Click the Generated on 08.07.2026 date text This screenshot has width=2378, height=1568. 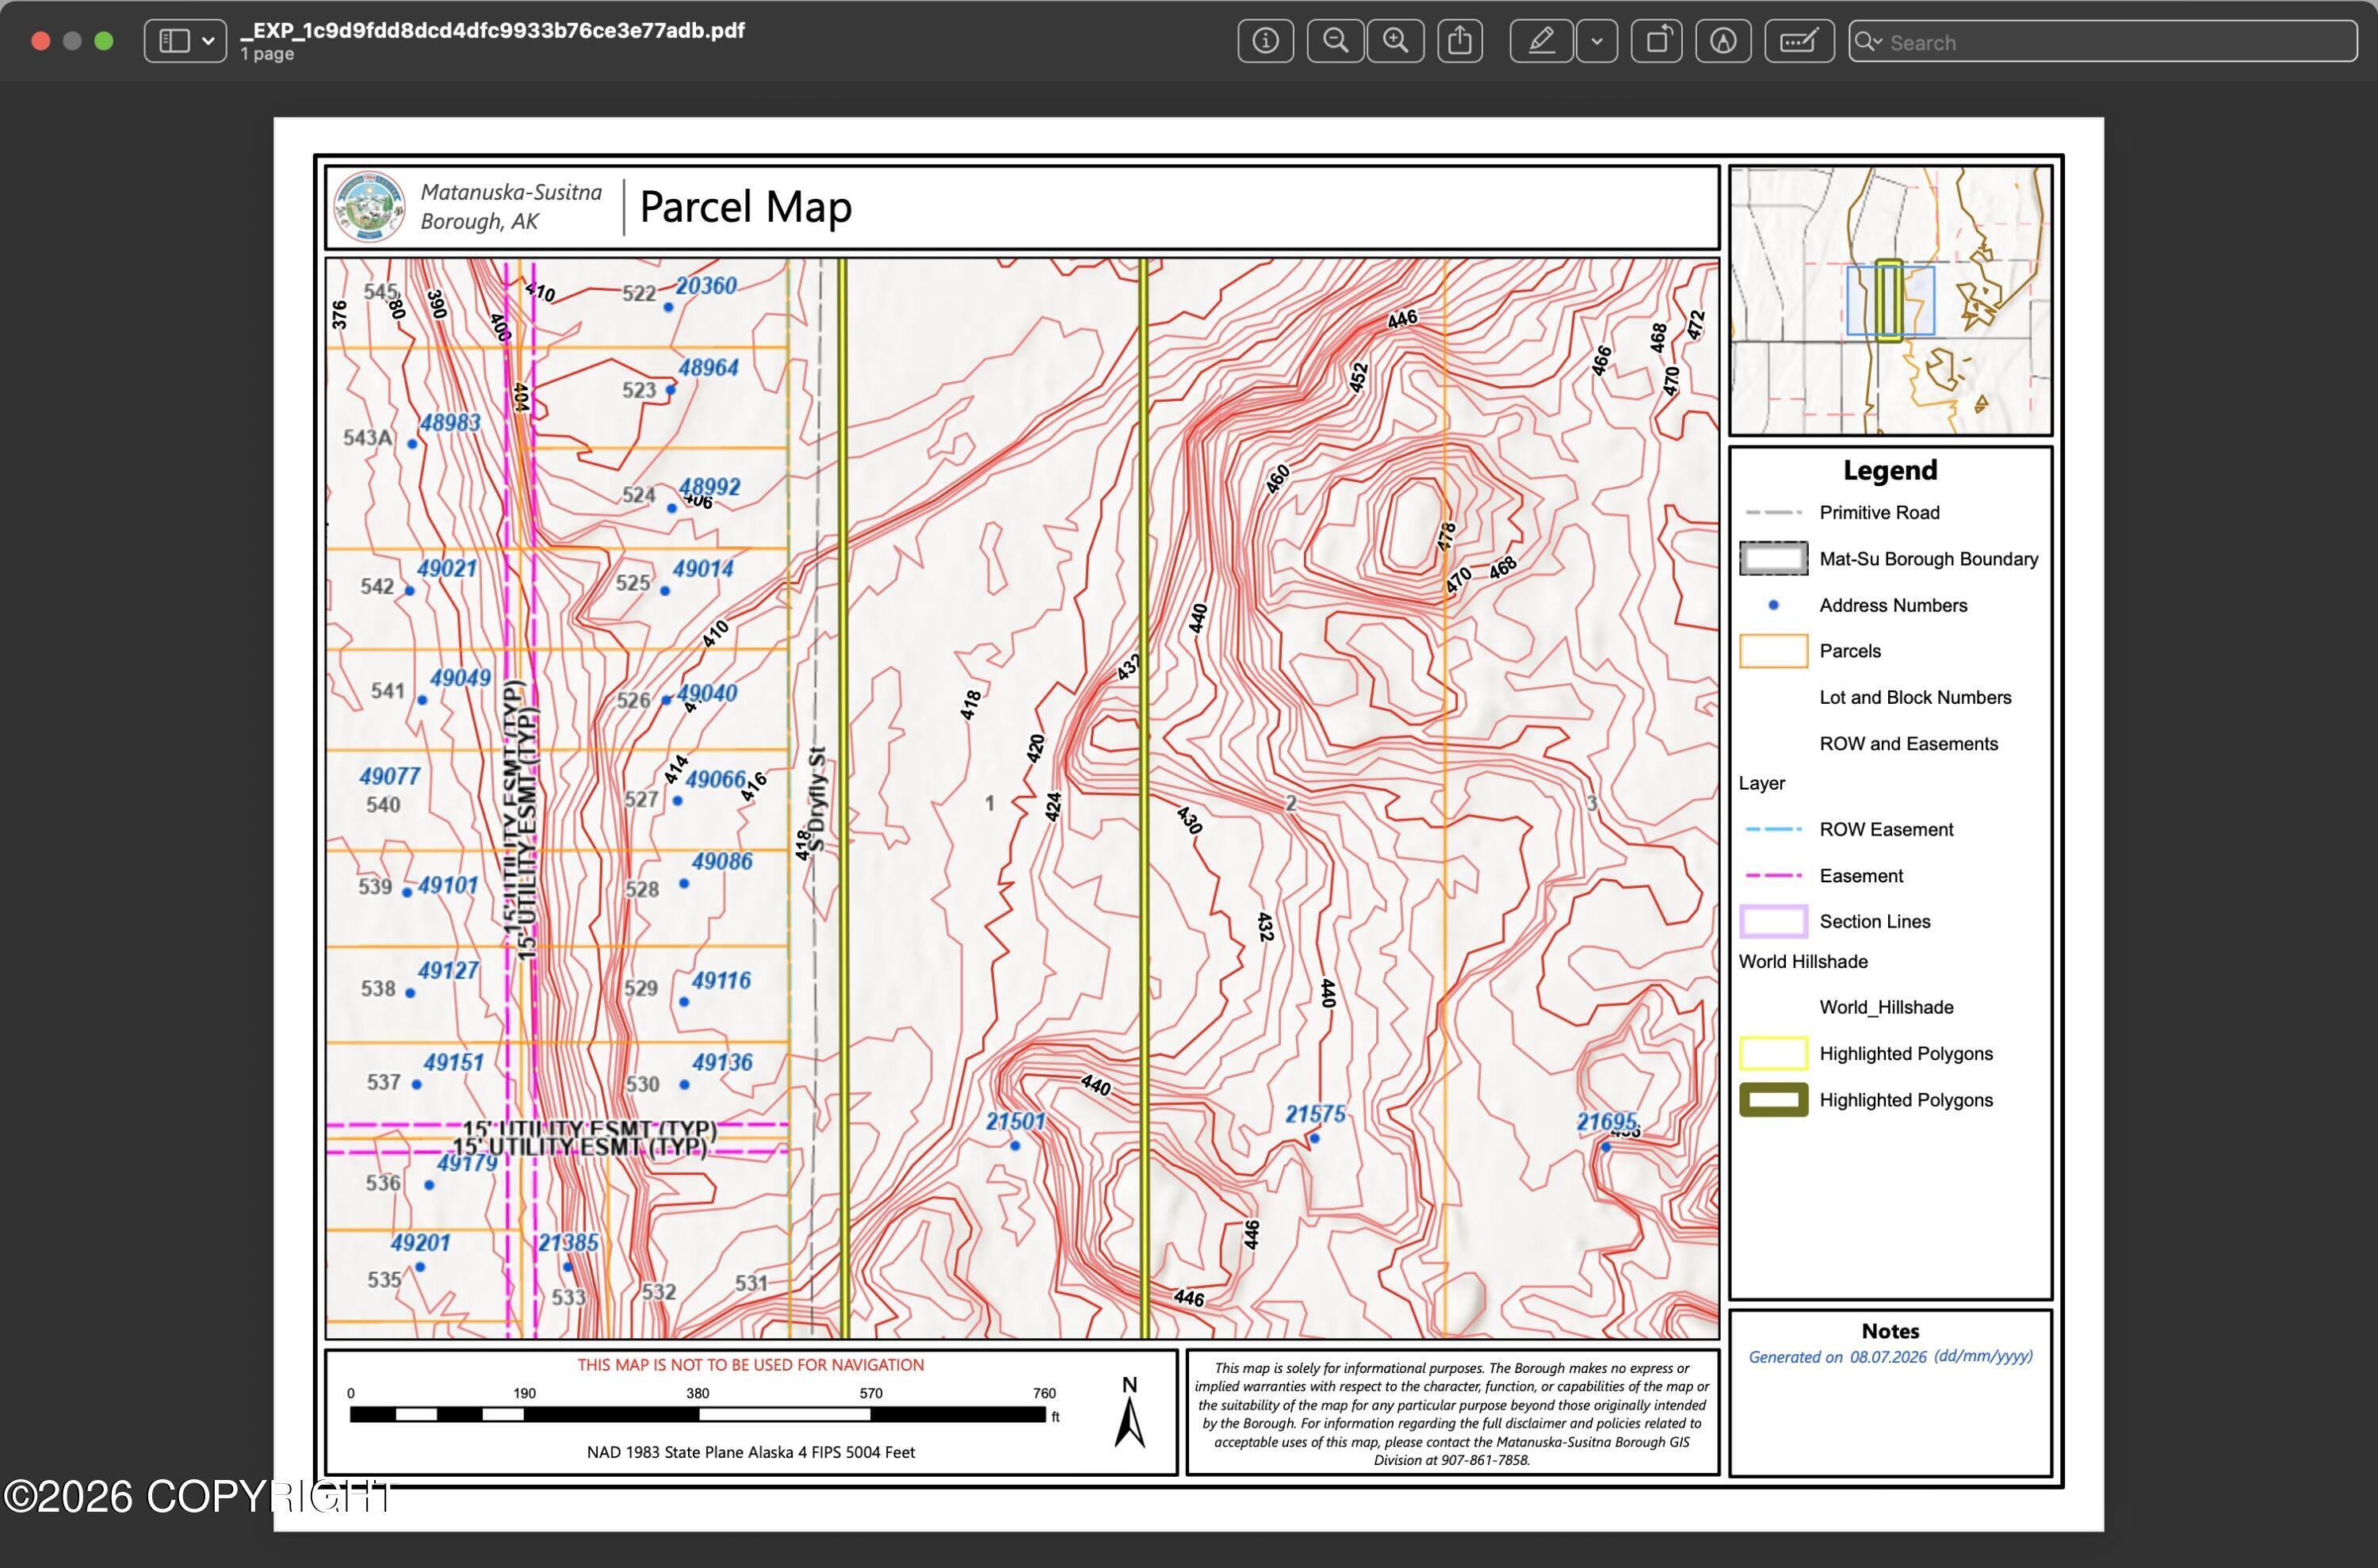pos(1890,1357)
